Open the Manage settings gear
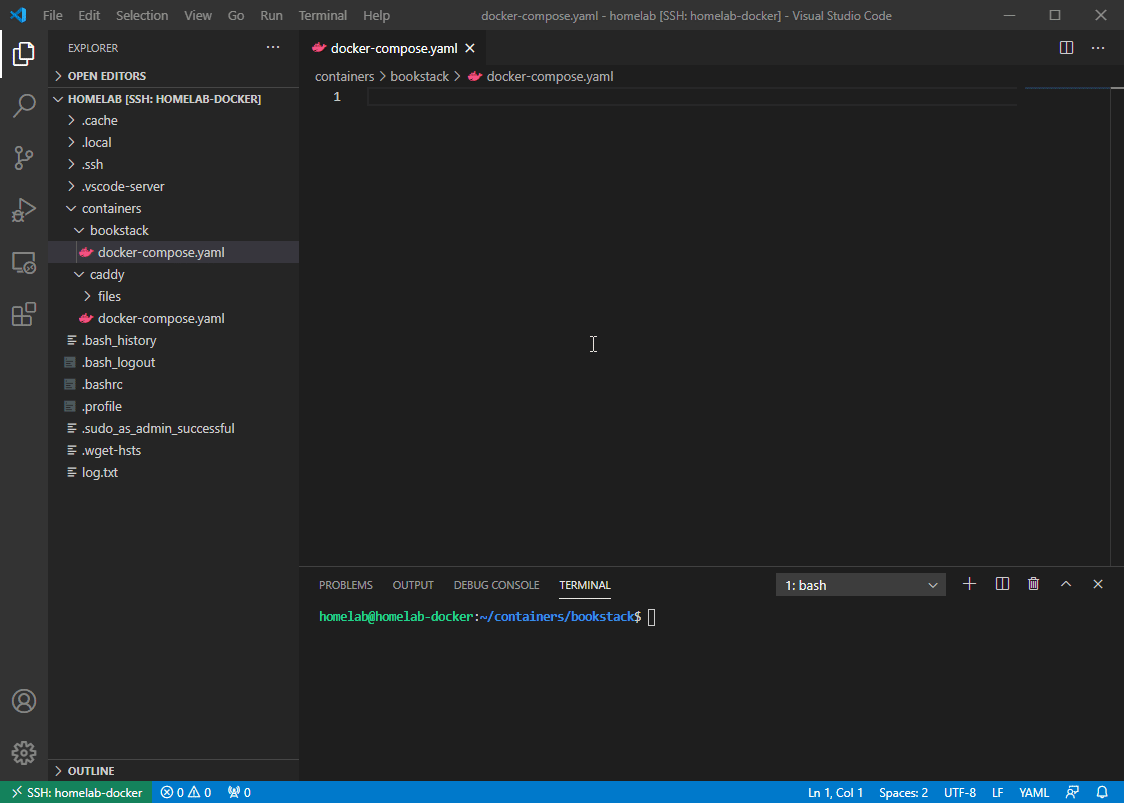Image resolution: width=1124 pixels, height=803 pixels. (24, 753)
